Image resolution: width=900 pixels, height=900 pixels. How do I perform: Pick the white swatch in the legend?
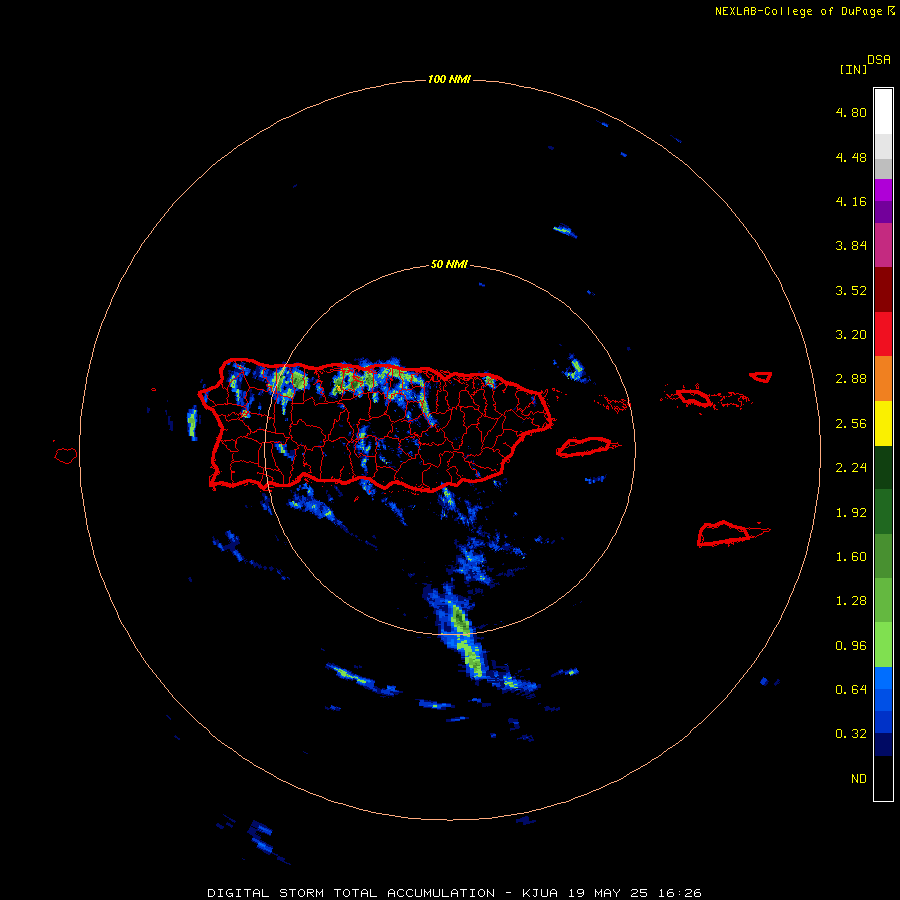(x=883, y=111)
